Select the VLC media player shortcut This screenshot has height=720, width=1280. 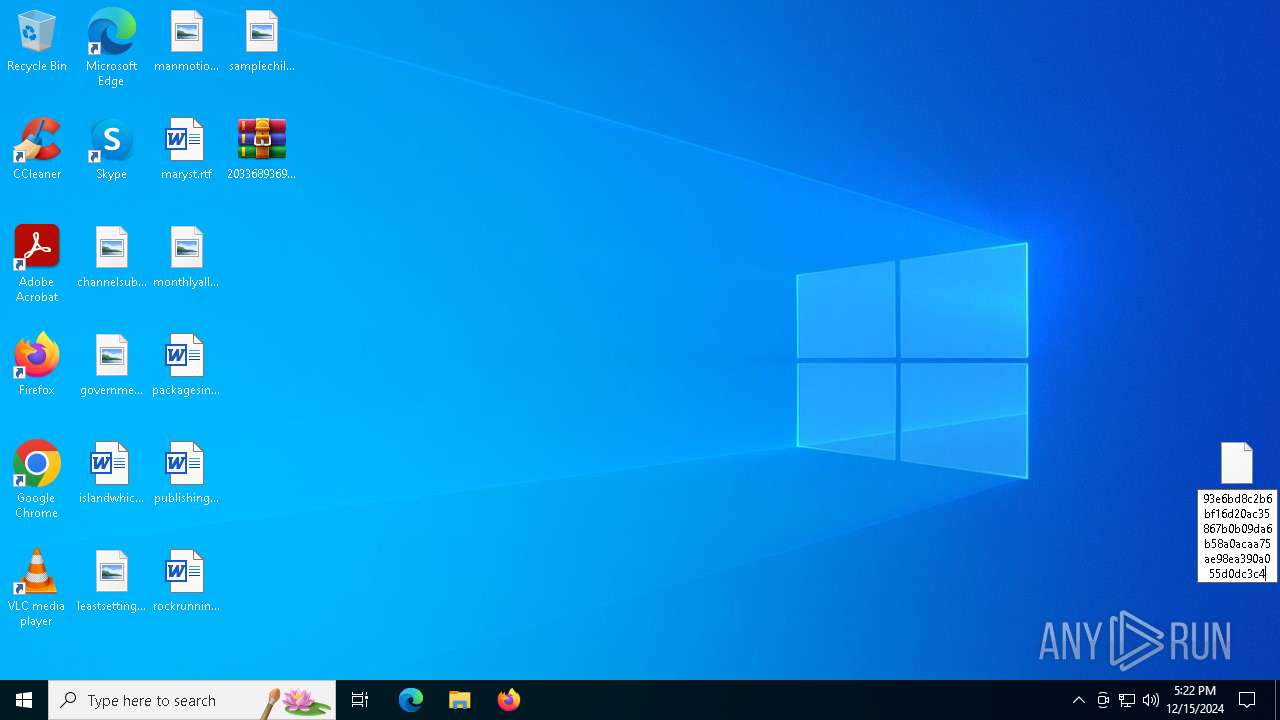pyautogui.click(x=37, y=588)
